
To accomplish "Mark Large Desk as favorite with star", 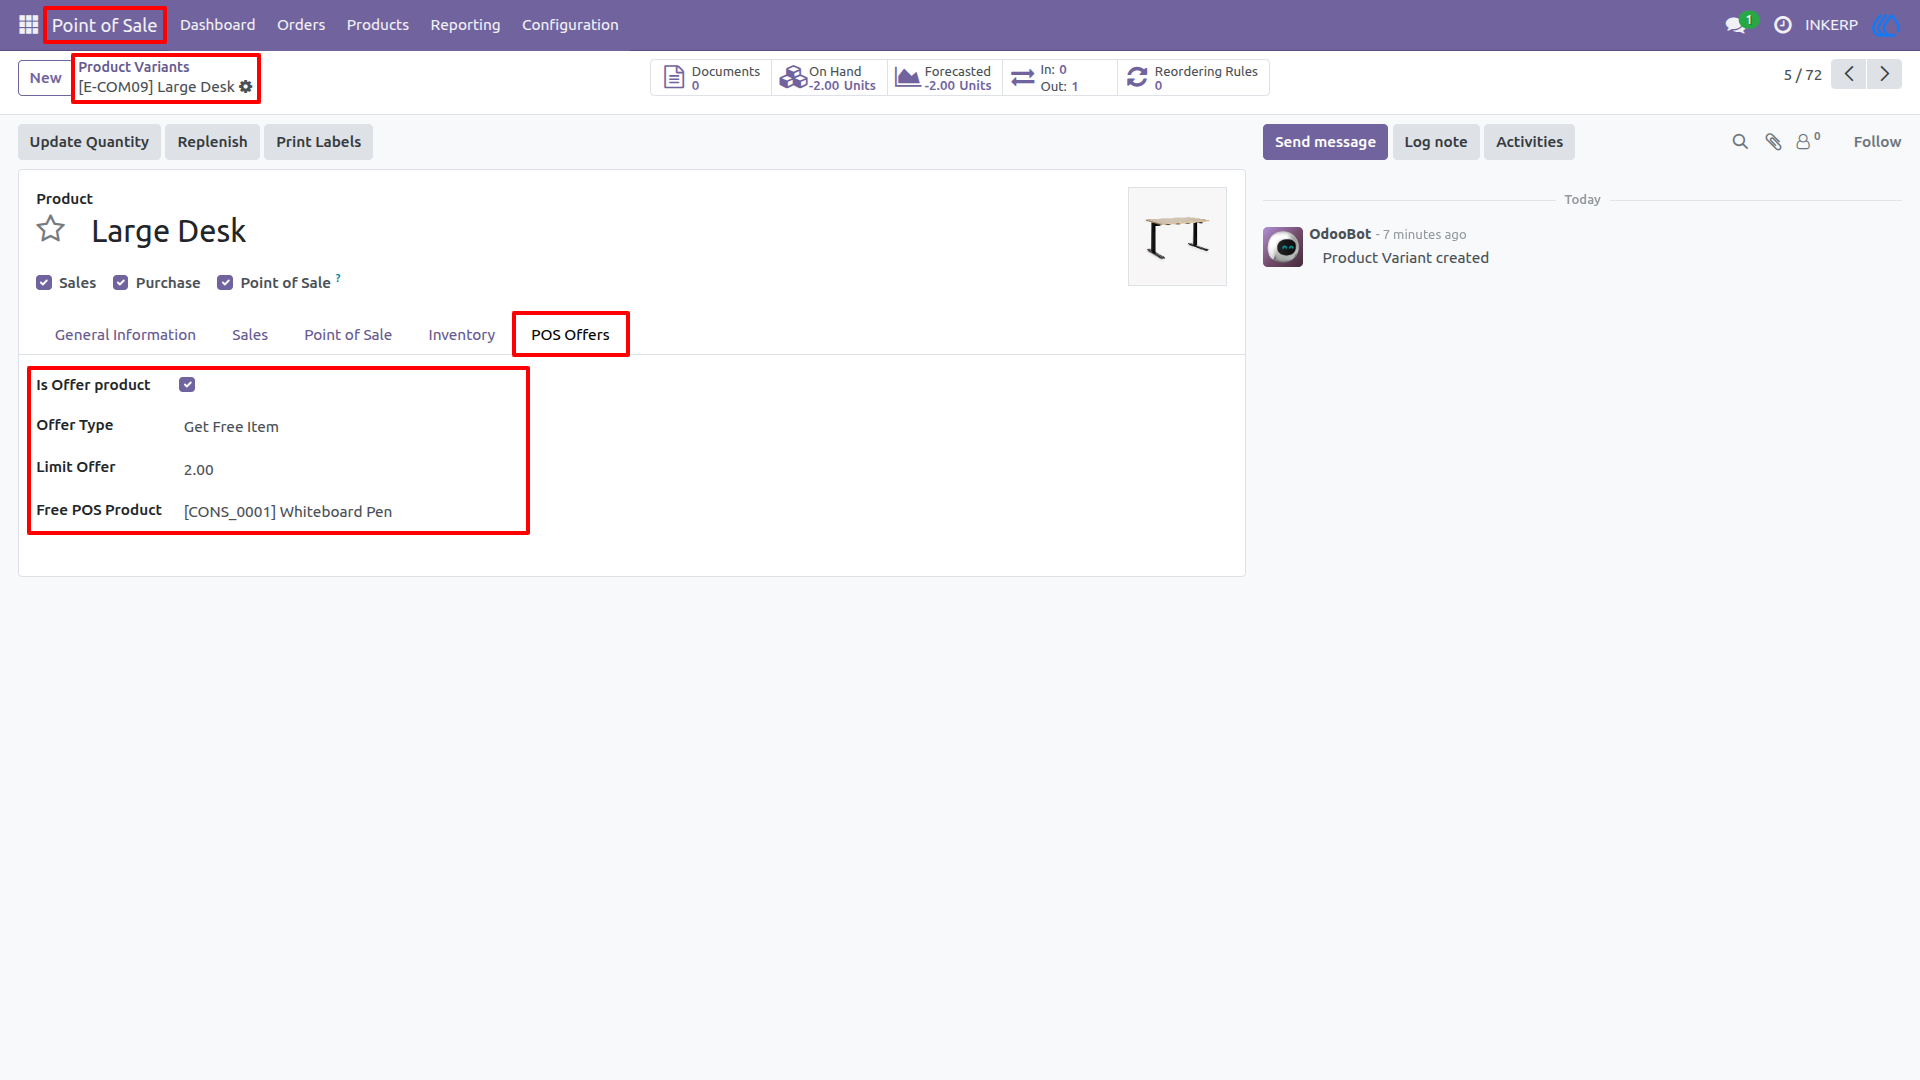I will (x=51, y=230).
